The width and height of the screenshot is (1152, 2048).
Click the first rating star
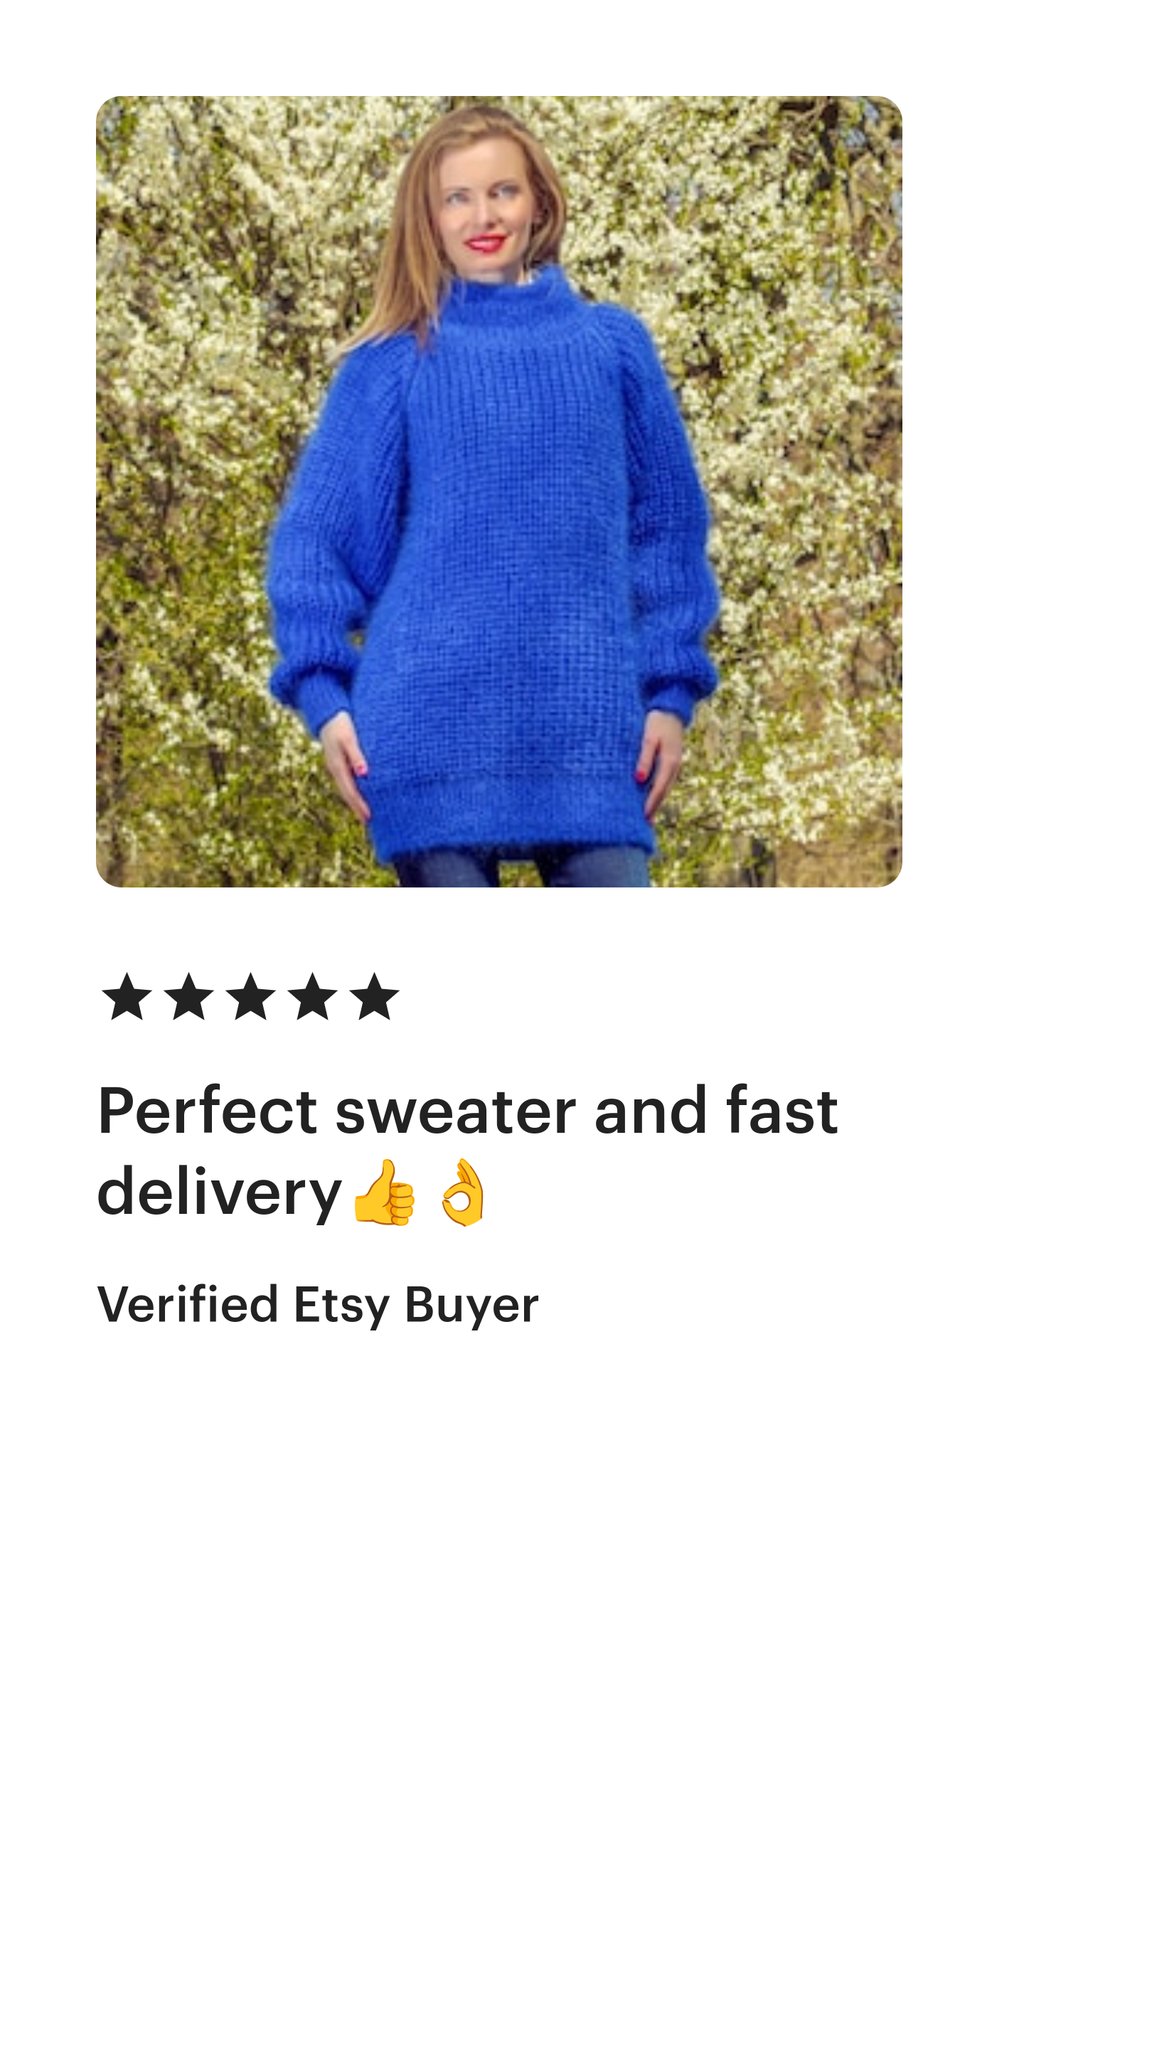127,997
